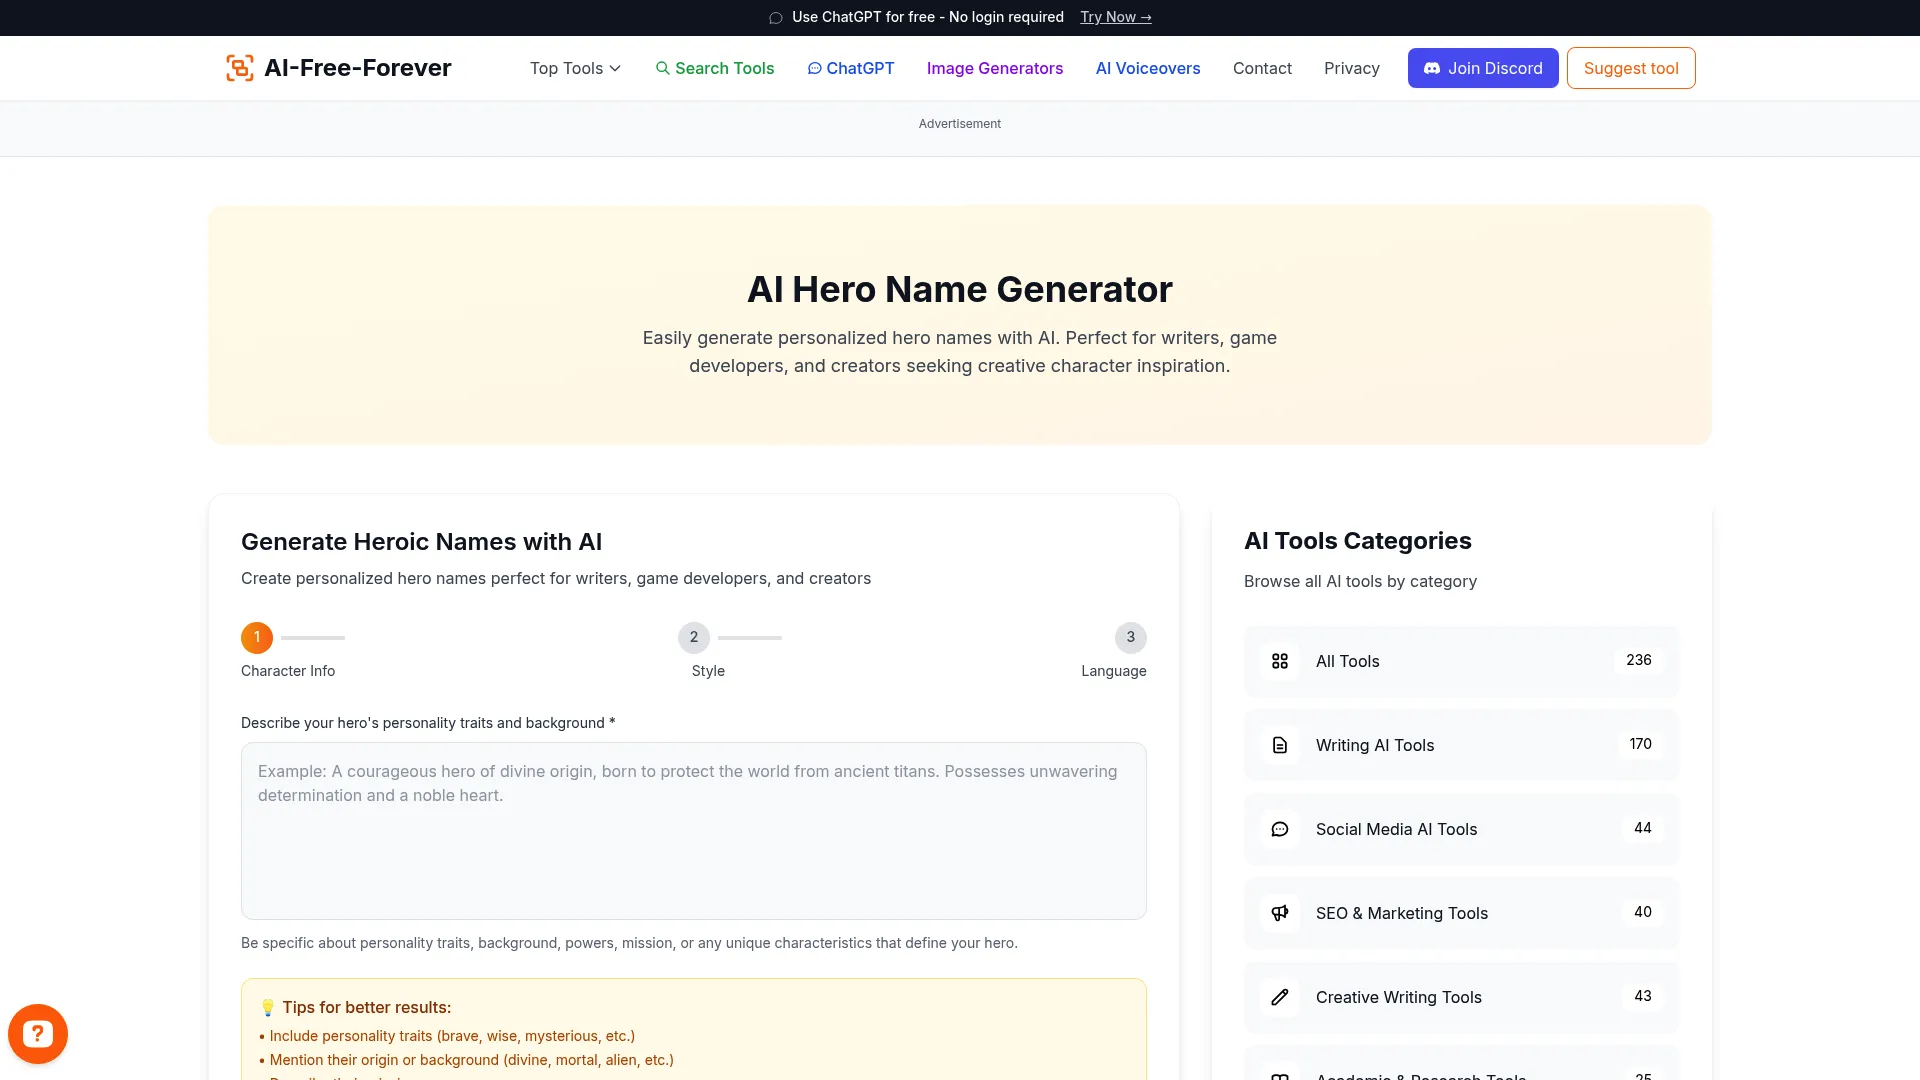Screen dimensions: 1920x1080
Task: Open the search magnifier icon next to Search Tools
Action: 663,68
